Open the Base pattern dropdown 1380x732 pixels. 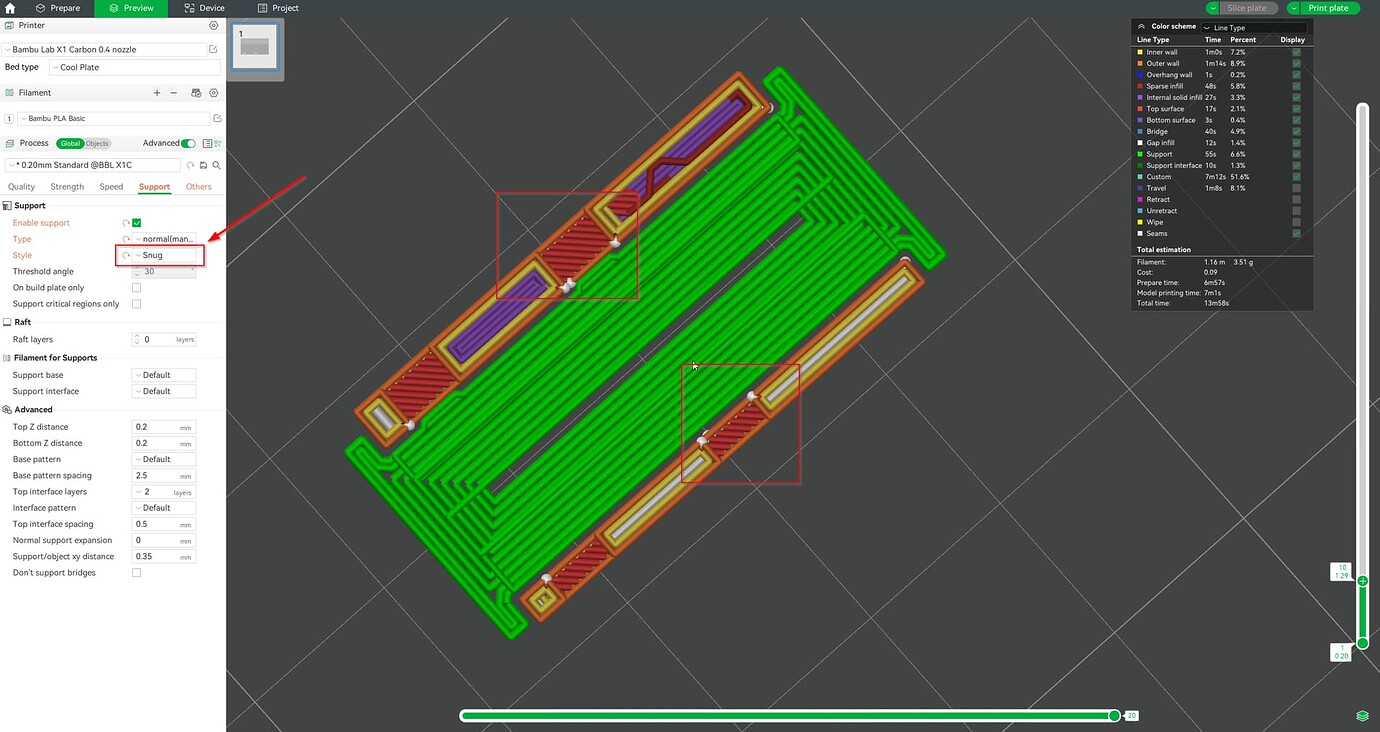[164, 459]
